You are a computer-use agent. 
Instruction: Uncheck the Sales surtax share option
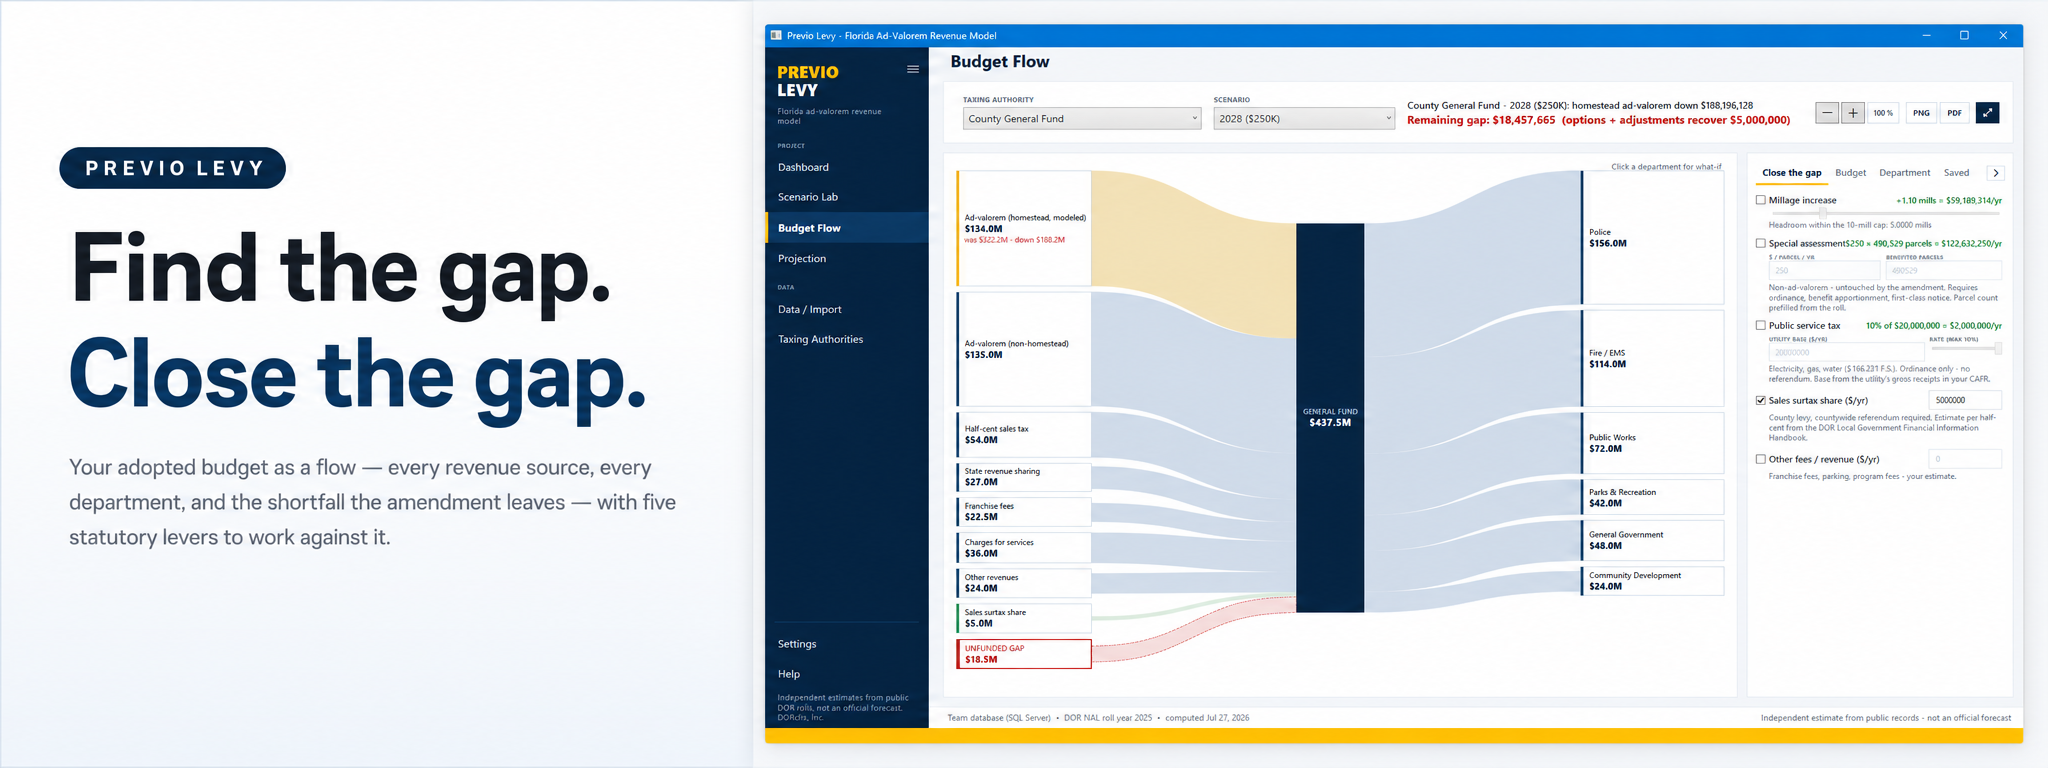[1761, 400]
